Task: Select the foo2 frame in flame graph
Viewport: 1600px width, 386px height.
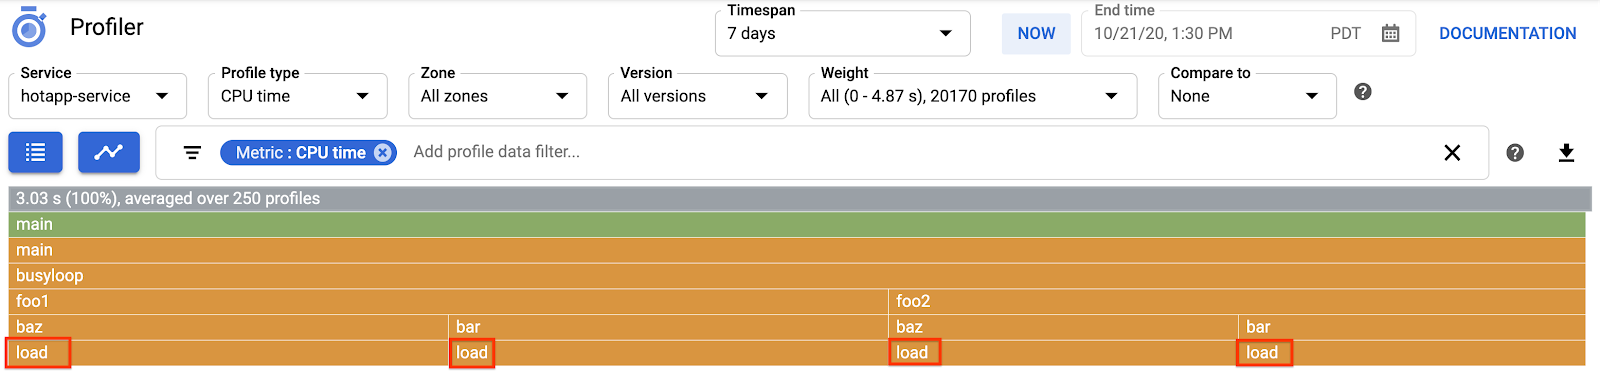Action: point(1237,301)
